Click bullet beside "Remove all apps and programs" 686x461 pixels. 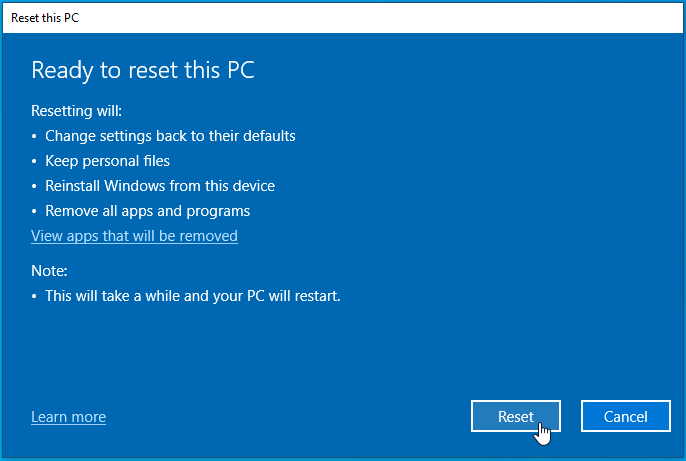35,211
